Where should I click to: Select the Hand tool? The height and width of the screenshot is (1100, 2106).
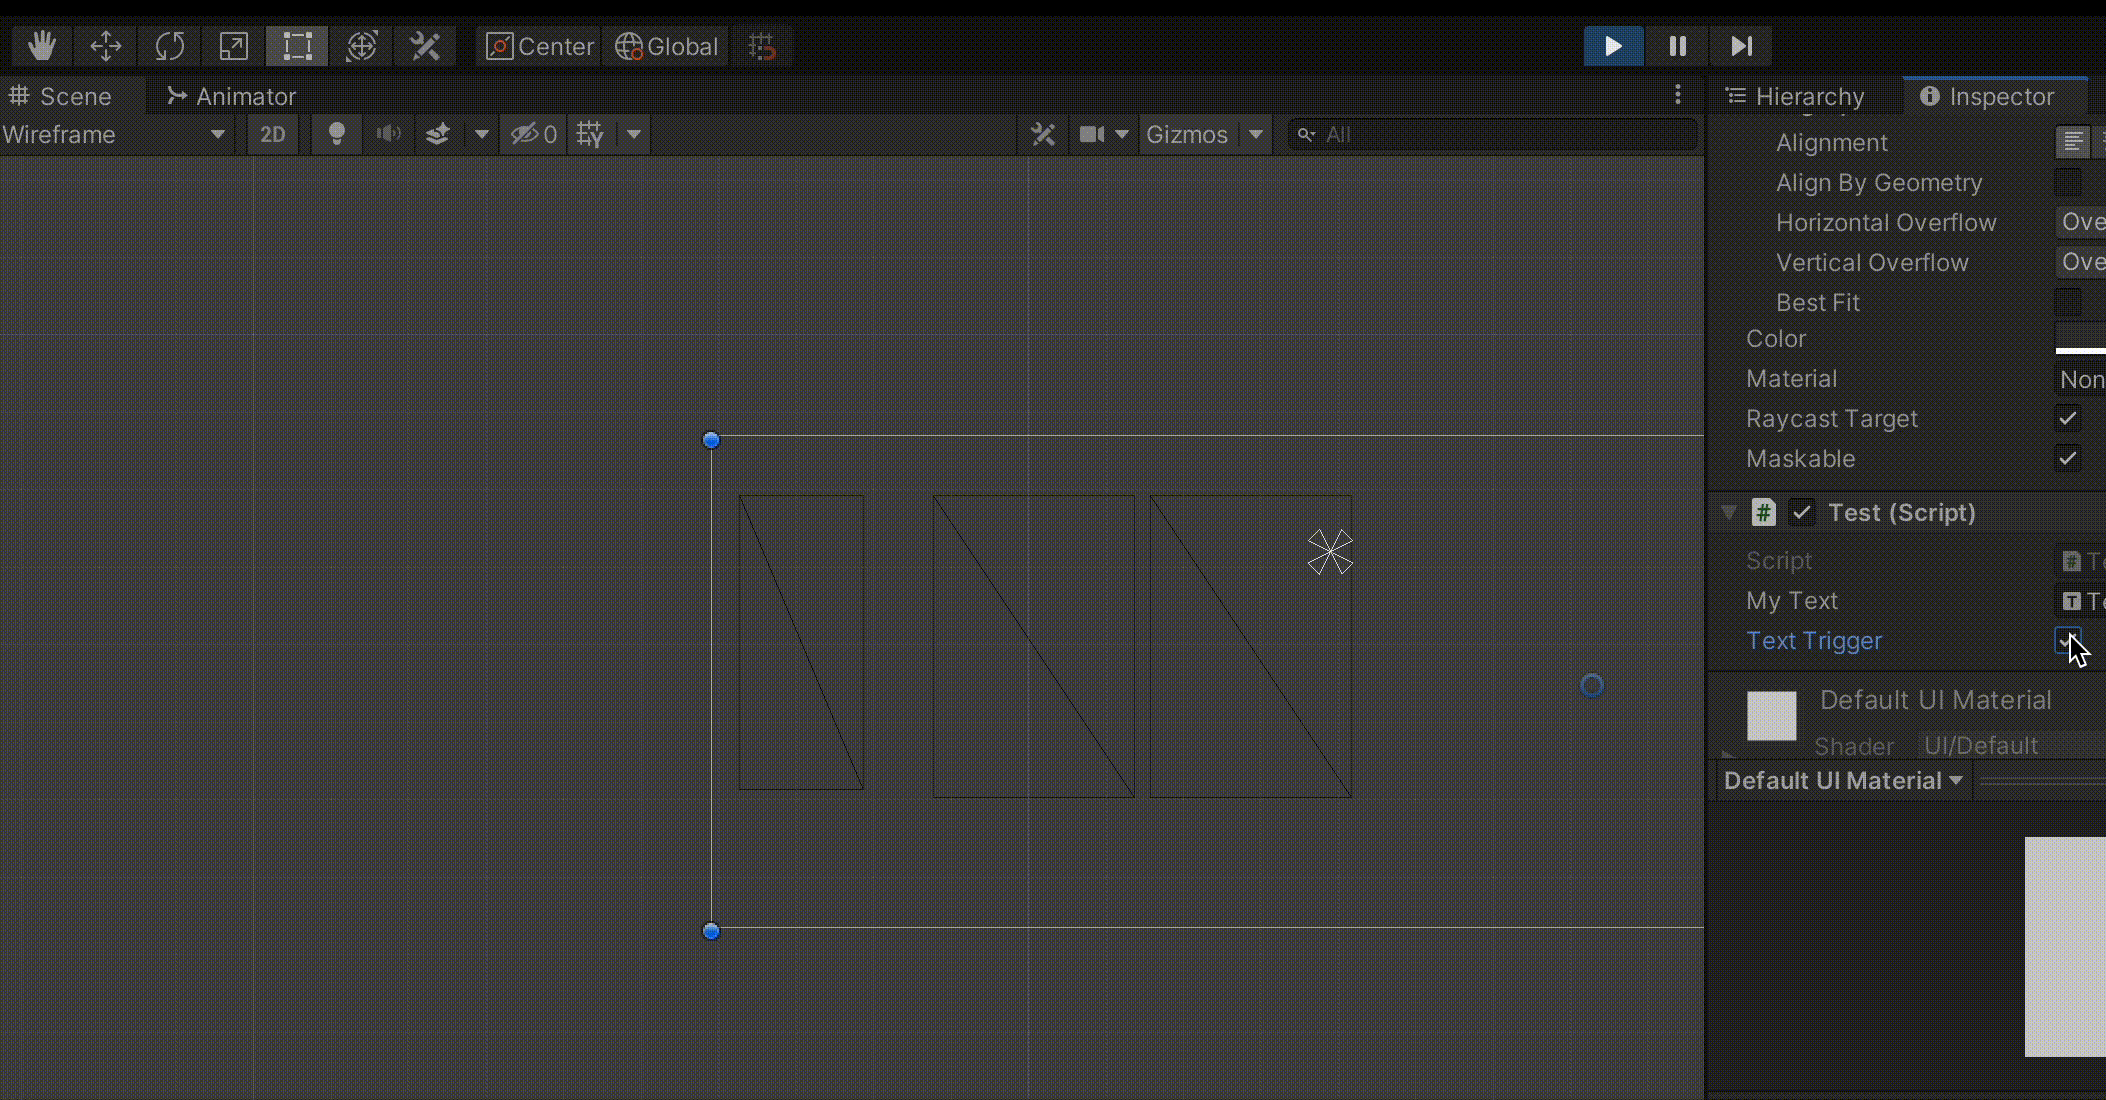tap(41, 46)
